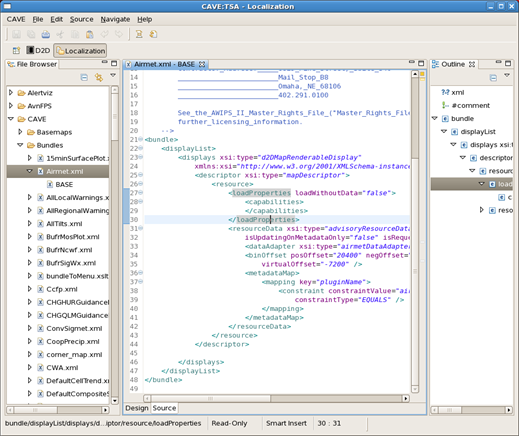Select the bundle element icon in Outline
Image resolution: width=519 pixels, height=436 pixels.
click(445, 119)
